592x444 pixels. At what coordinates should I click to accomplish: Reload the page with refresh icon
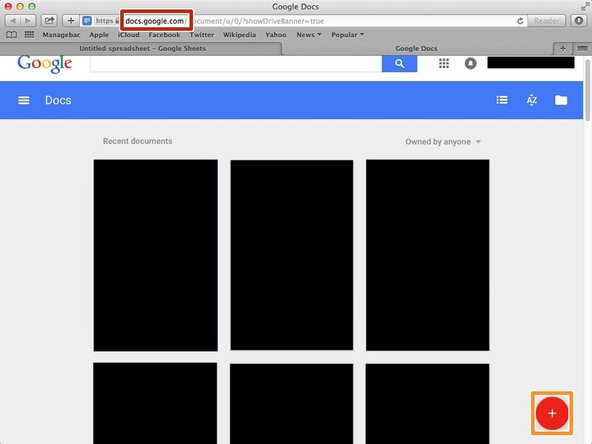coord(520,21)
